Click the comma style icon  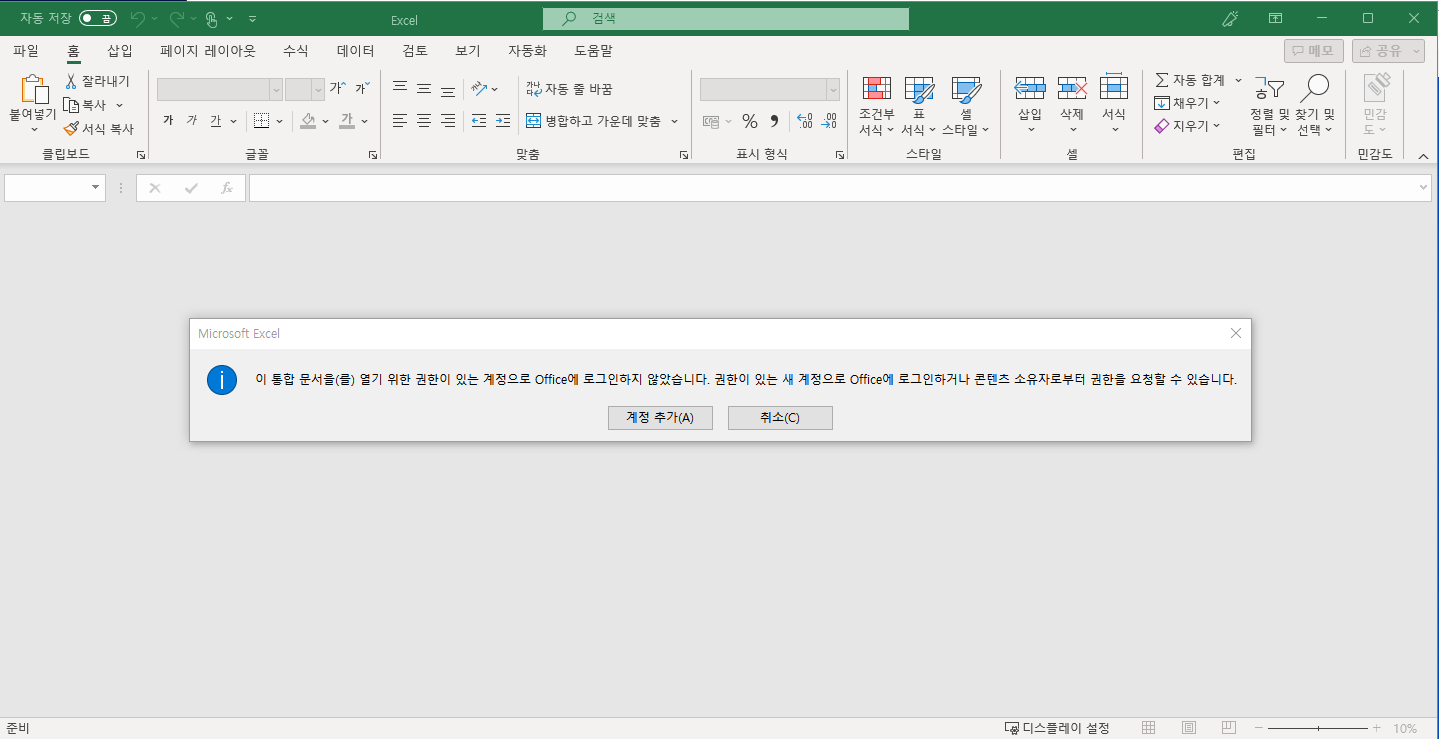[774, 121]
